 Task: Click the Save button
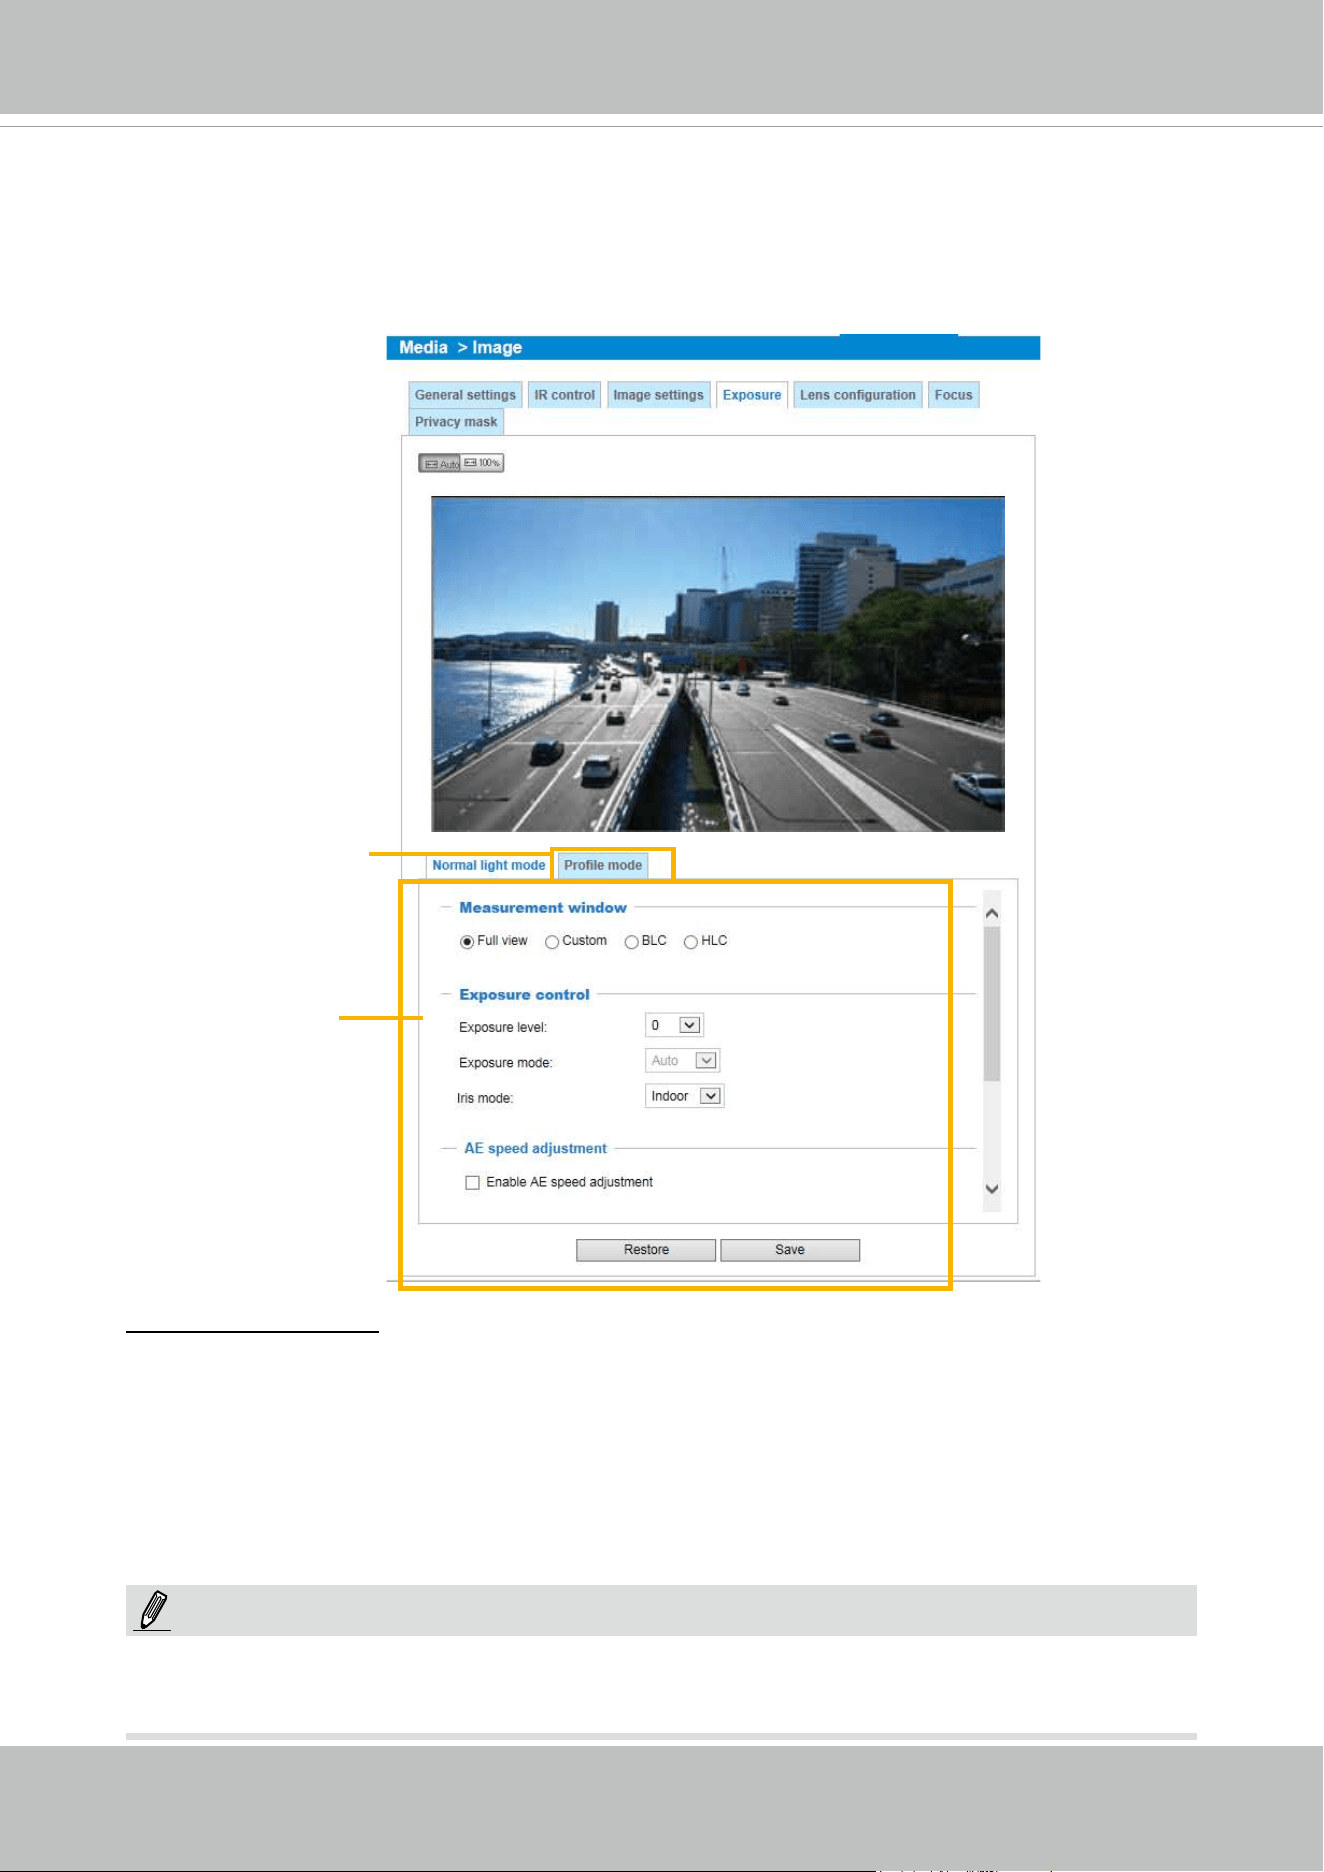pyautogui.click(x=790, y=1250)
